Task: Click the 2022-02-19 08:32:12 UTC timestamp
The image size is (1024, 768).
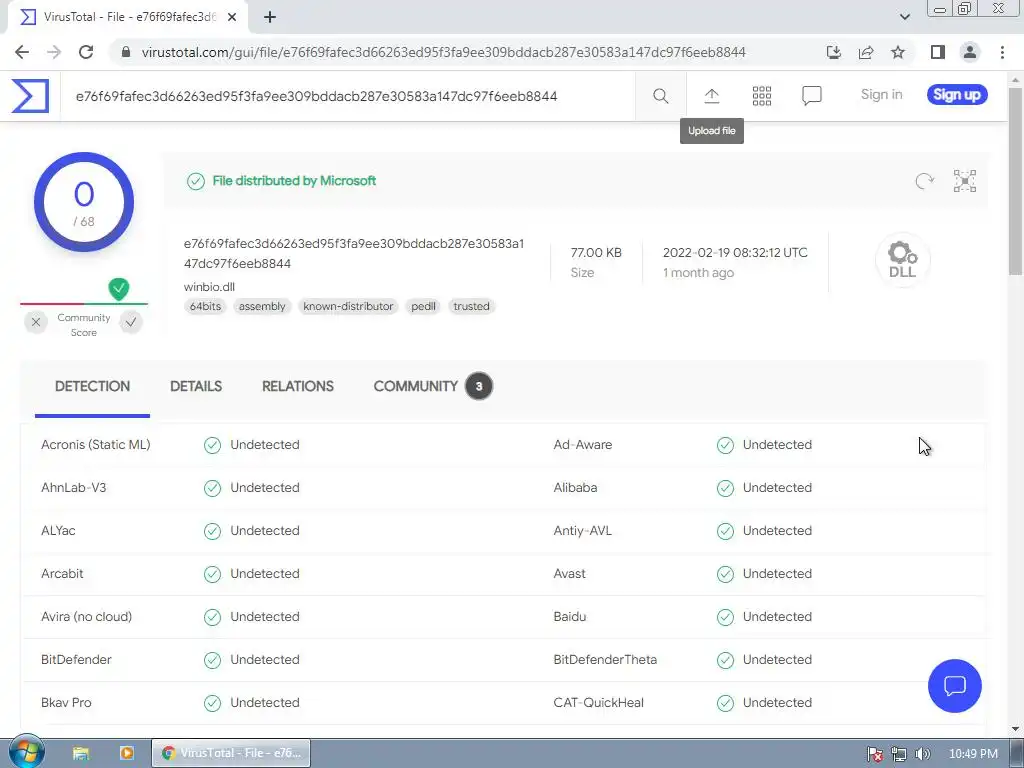Action: pos(735,253)
